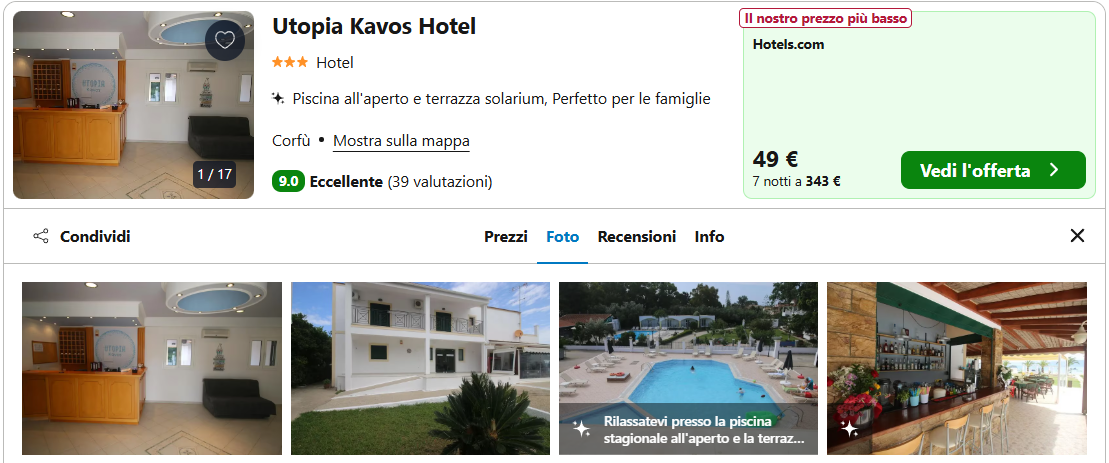Open the Prezzi tab
This screenshot has height=463, width=1109.
click(x=506, y=237)
